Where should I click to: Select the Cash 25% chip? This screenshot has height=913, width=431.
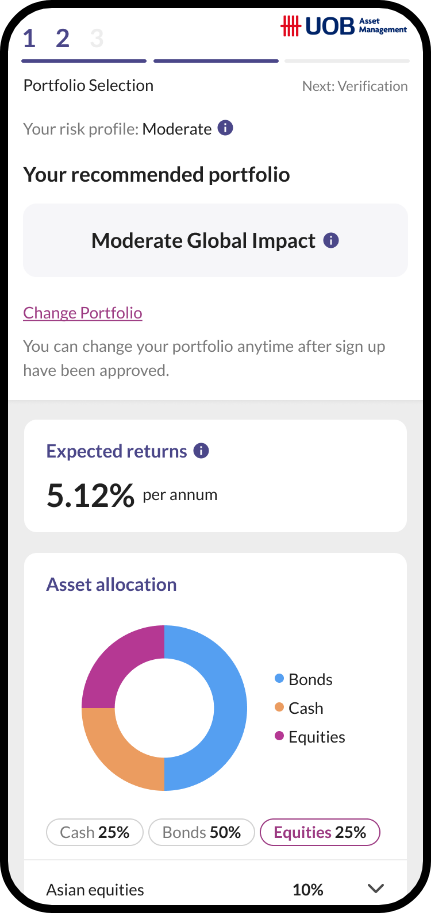coord(94,832)
